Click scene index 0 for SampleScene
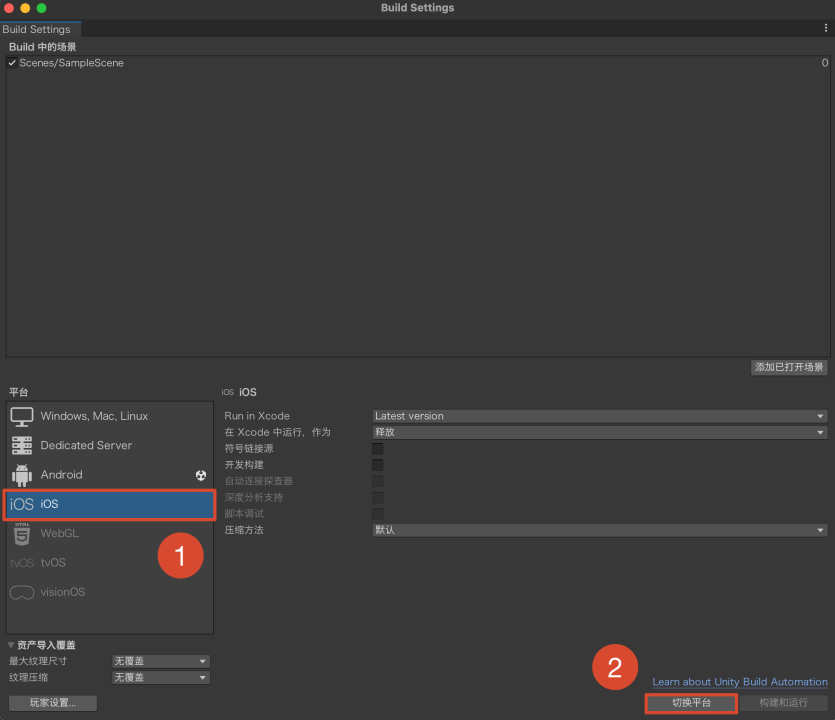 (x=824, y=63)
